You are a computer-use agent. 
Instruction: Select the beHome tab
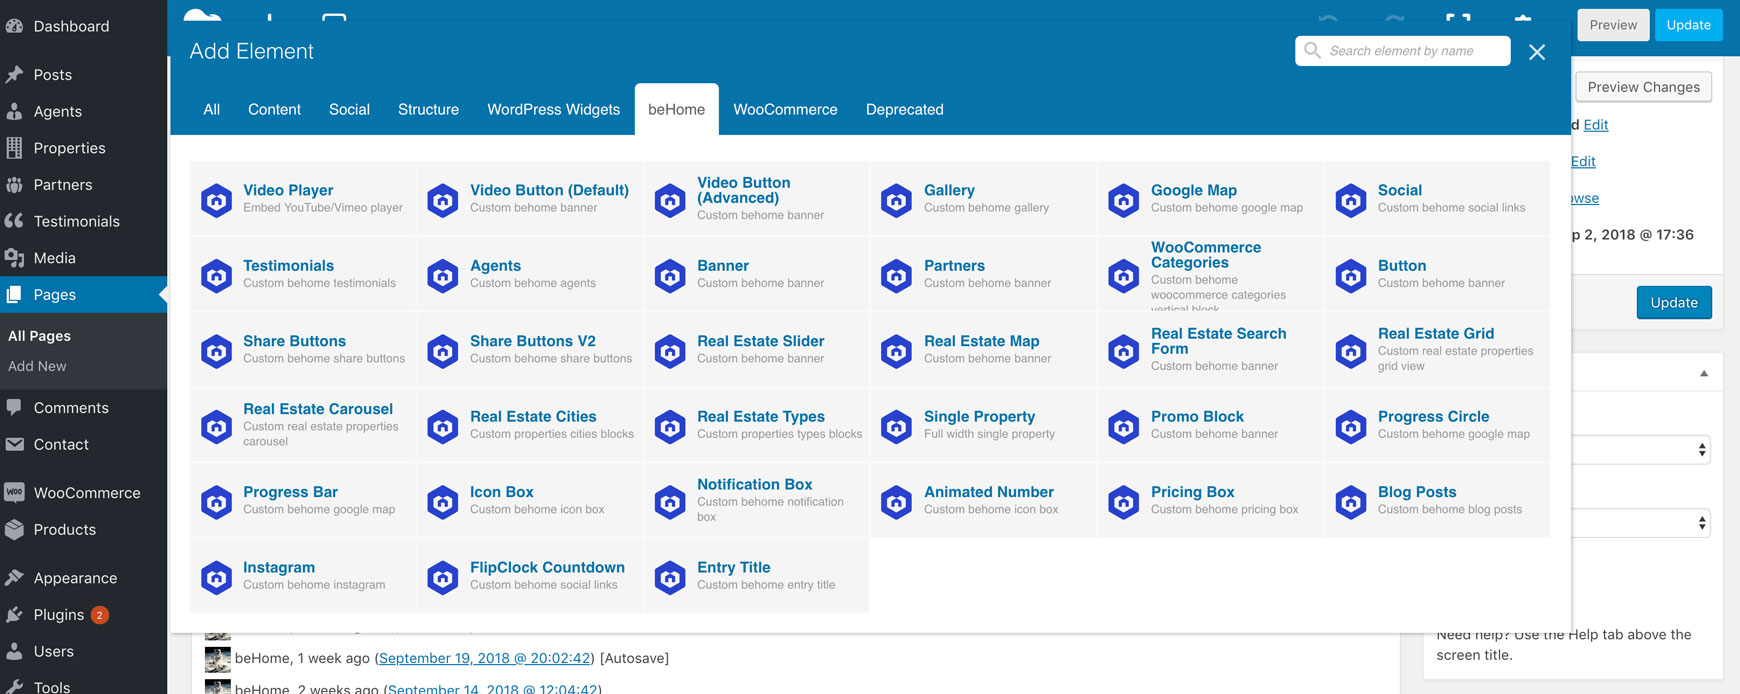pyautogui.click(x=676, y=109)
